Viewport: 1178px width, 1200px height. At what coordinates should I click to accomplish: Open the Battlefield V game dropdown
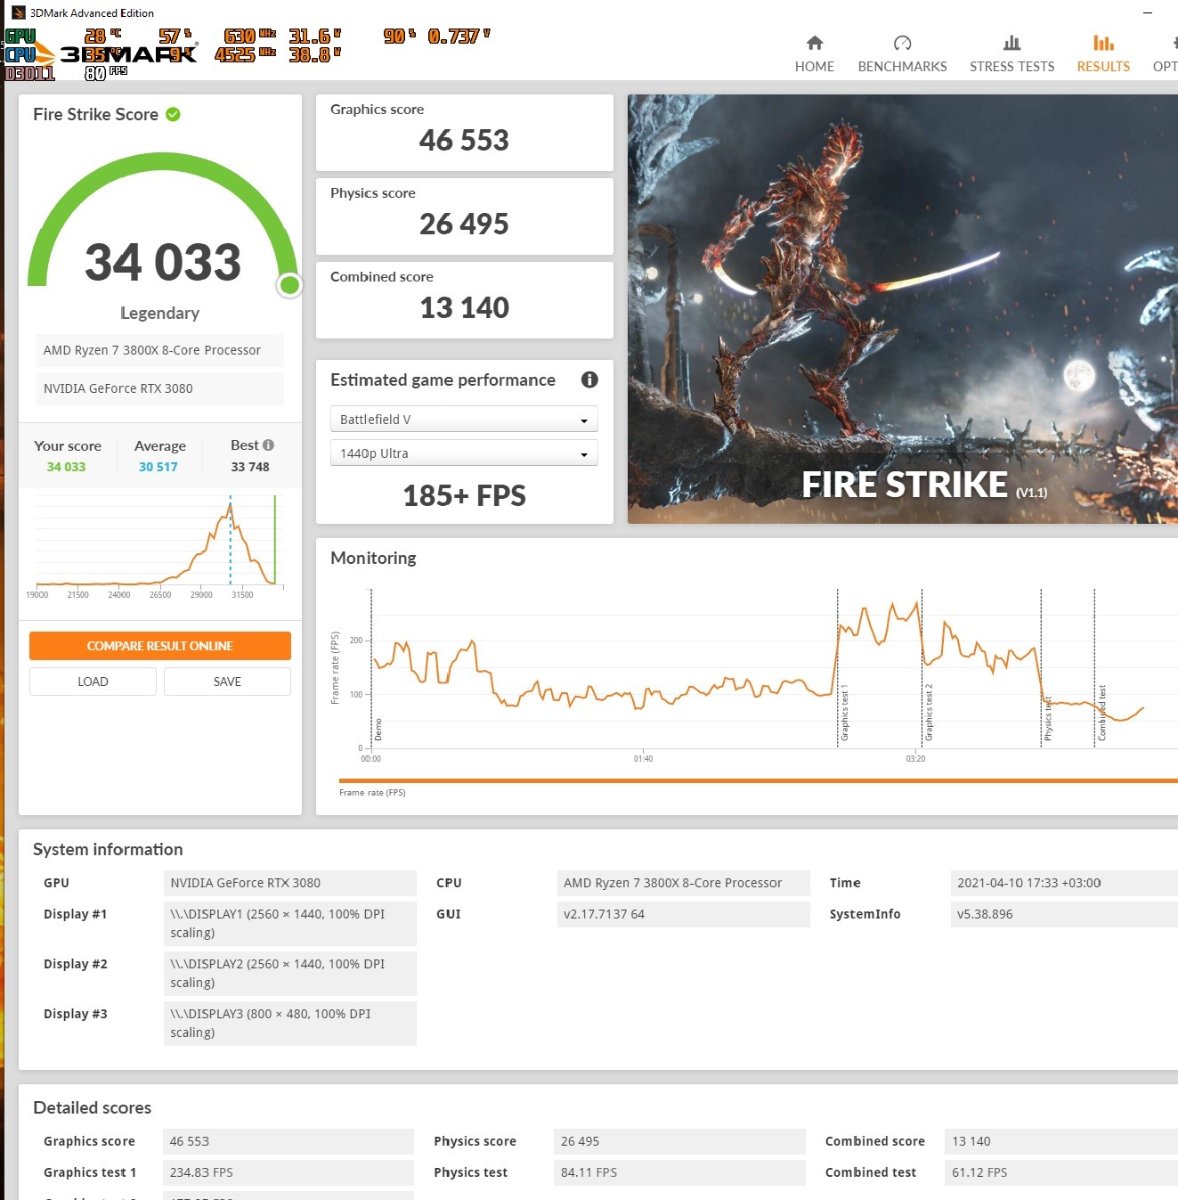[463, 419]
